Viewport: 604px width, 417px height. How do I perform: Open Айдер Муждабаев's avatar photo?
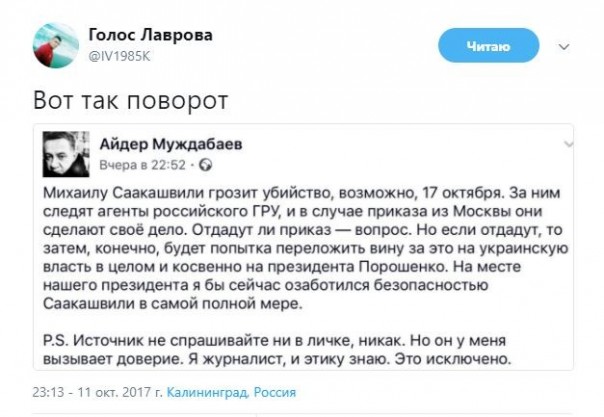click(67, 150)
